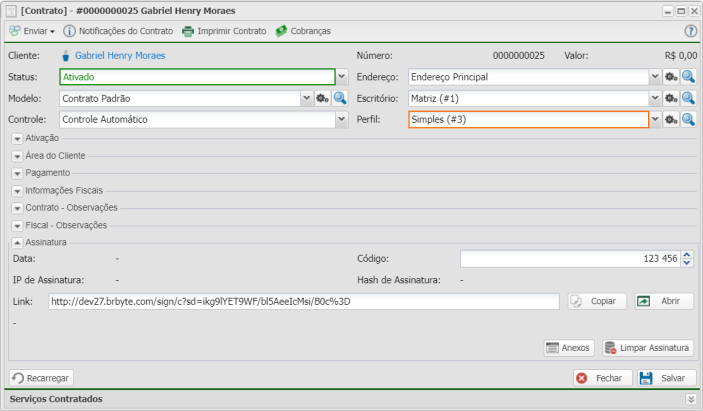Viewport: 703px width, 411px height.
Task: Open the Status dropdown arrow
Action: click(x=342, y=76)
